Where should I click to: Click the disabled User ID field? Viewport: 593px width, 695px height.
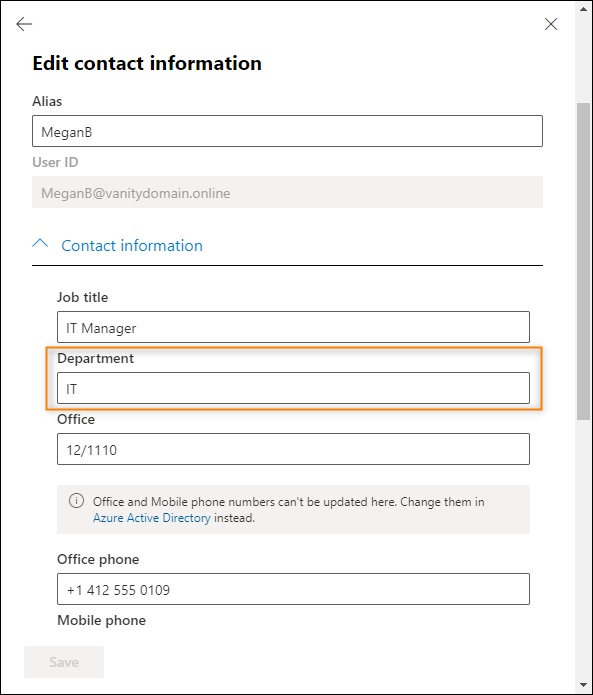pos(287,192)
